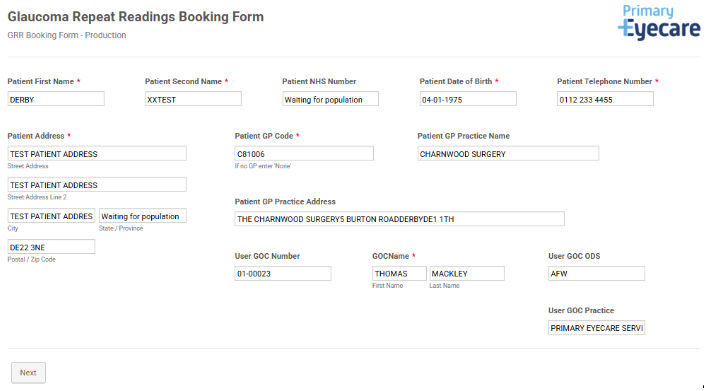The image size is (719, 391).
Task: Select the Patient Second Name field
Action: (x=193, y=99)
